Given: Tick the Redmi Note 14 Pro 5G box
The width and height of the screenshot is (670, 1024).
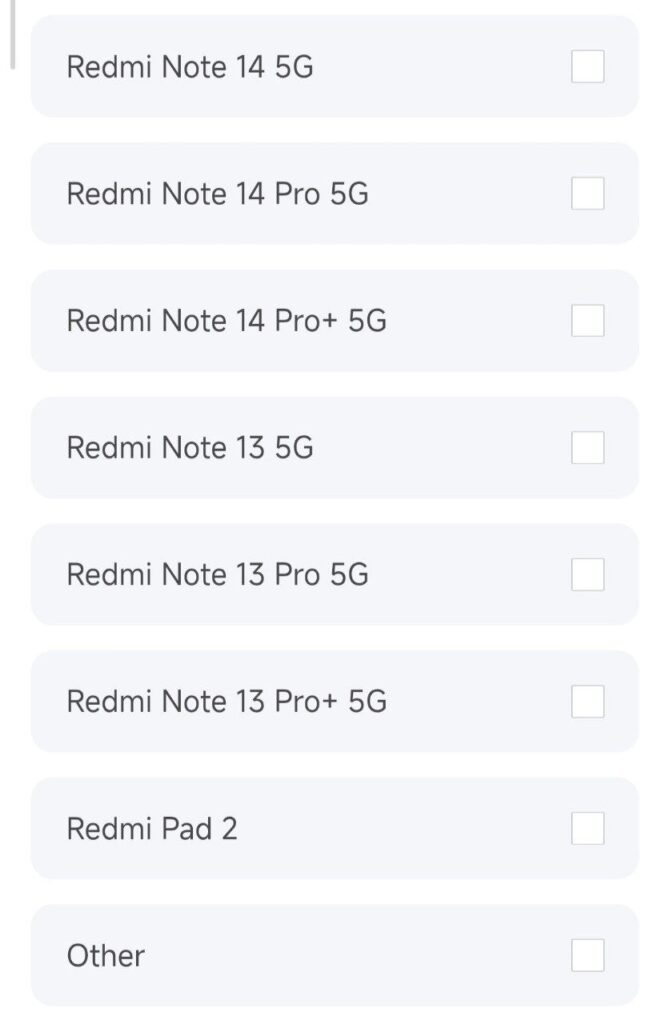Looking at the screenshot, I should click(588, 194).
